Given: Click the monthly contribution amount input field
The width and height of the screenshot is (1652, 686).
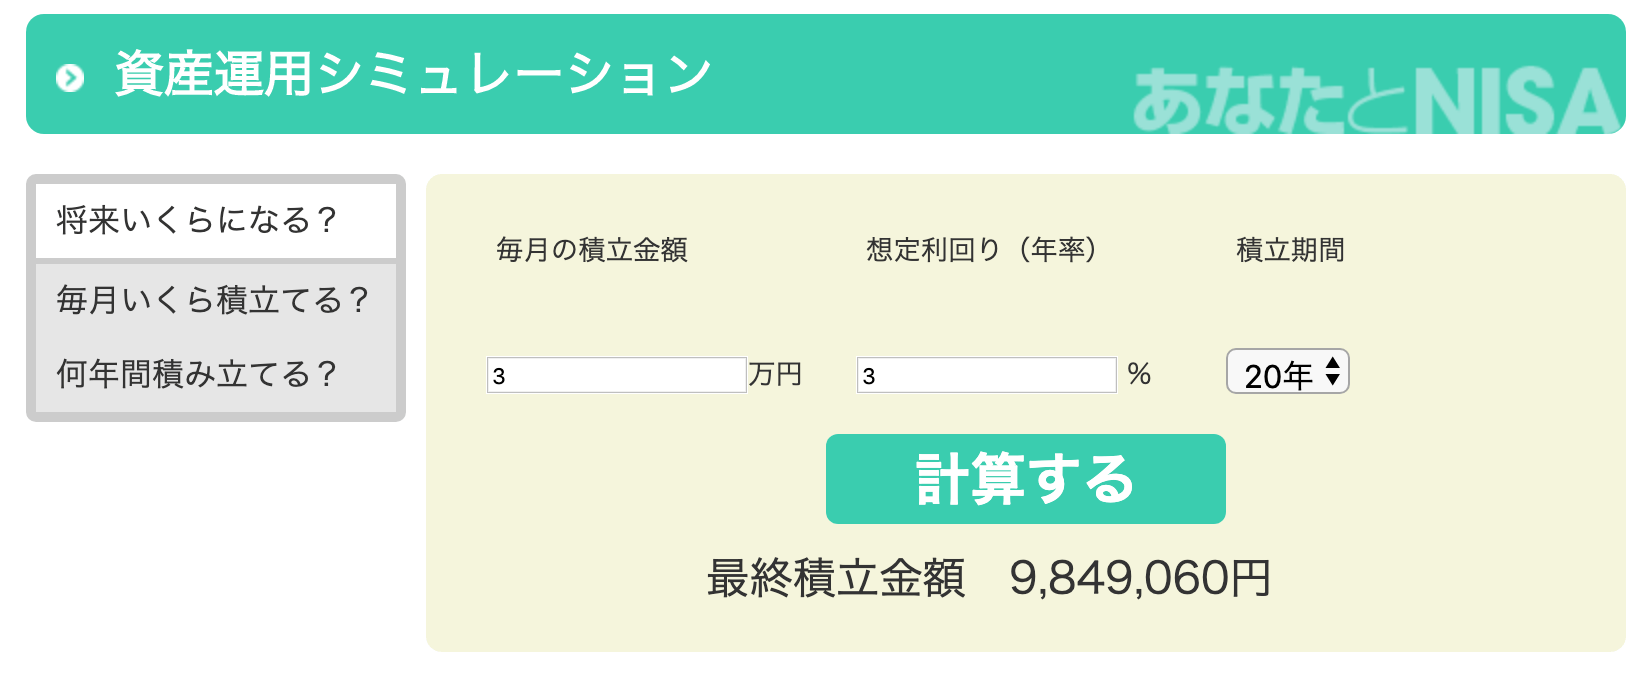Looking at the screenshot, I should [x=615, y=374].
